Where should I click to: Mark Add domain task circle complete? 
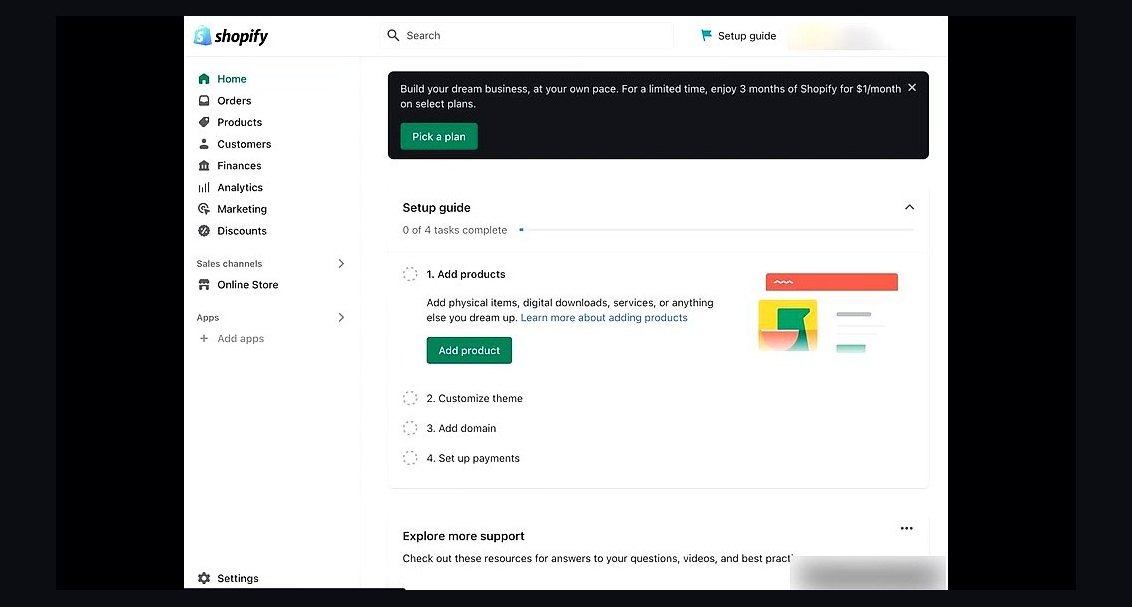(410, 428)
